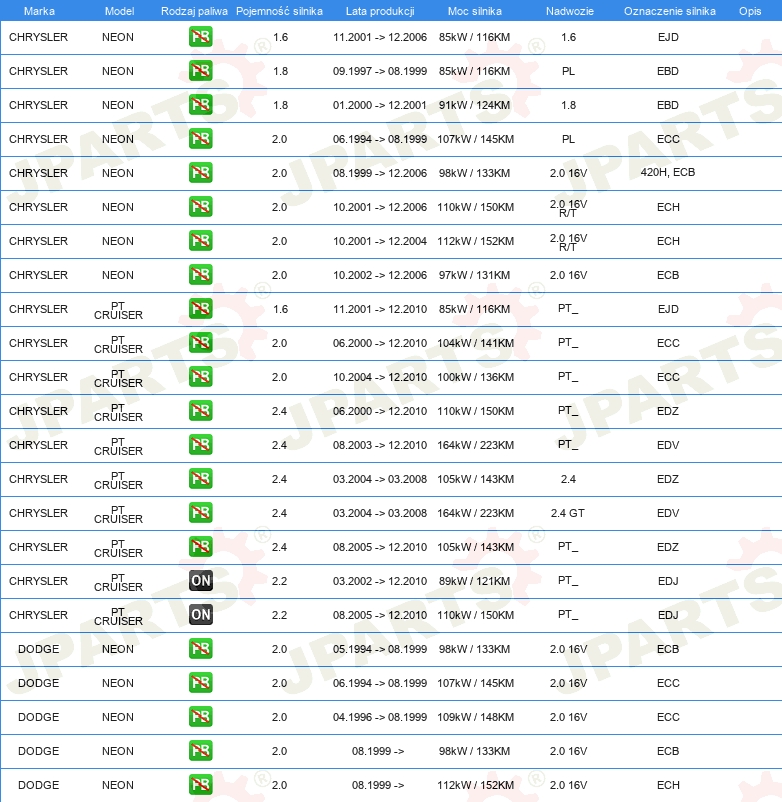Click the Oznaczenie silnika column header

[669, 11]
